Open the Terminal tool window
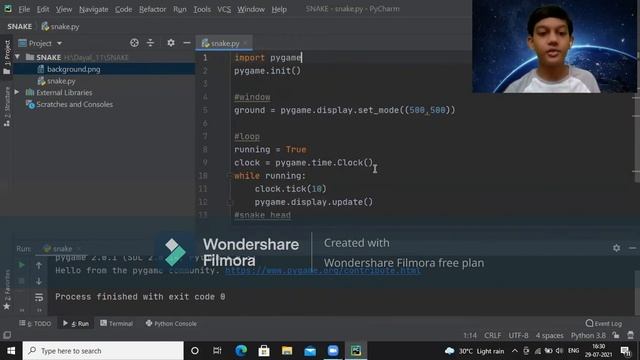Viewport: 640px width, 360px height. 117,323
